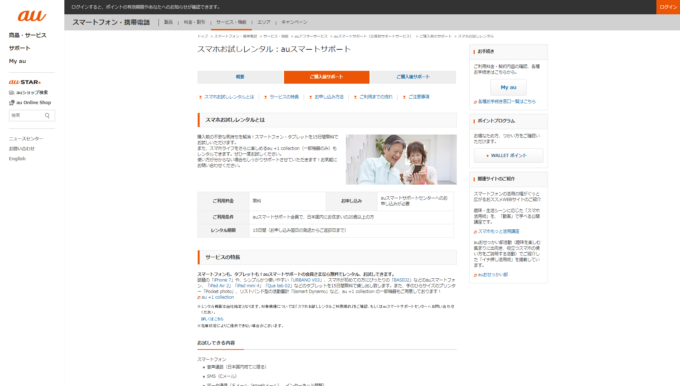
Task: Open the au STAR logo link
Action: point(25,82)
